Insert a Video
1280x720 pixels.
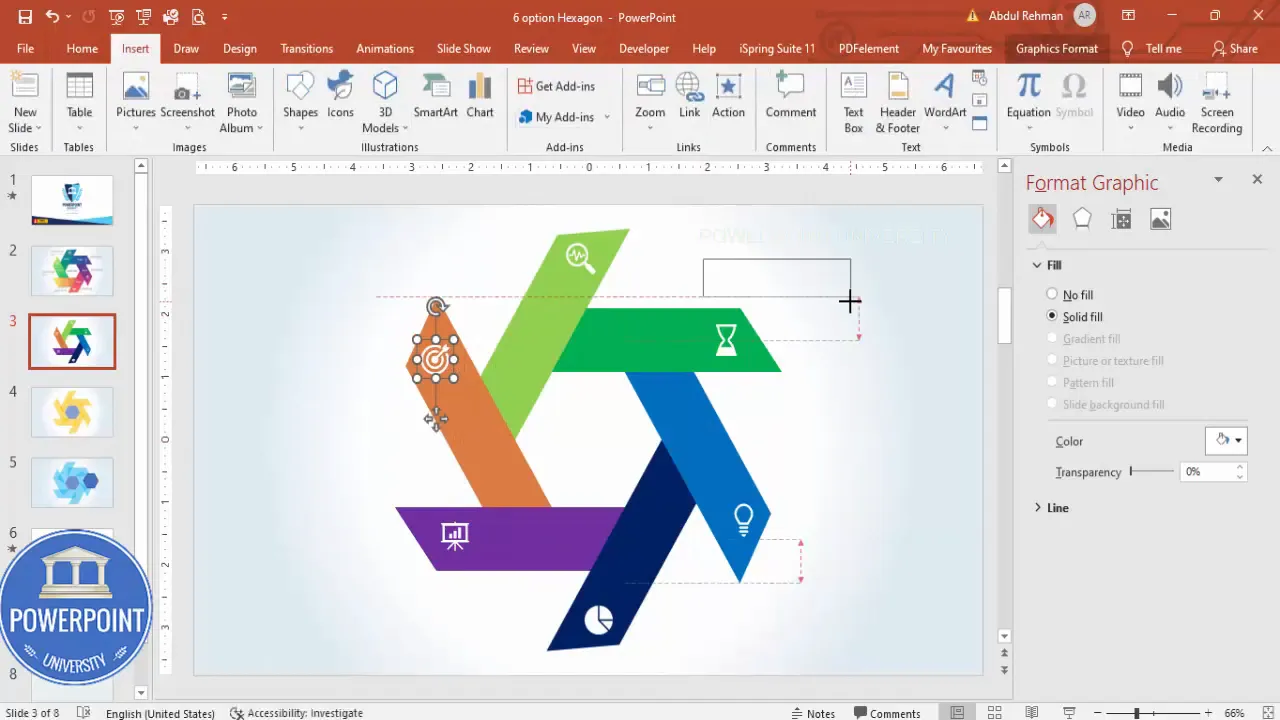(1130, 103)
